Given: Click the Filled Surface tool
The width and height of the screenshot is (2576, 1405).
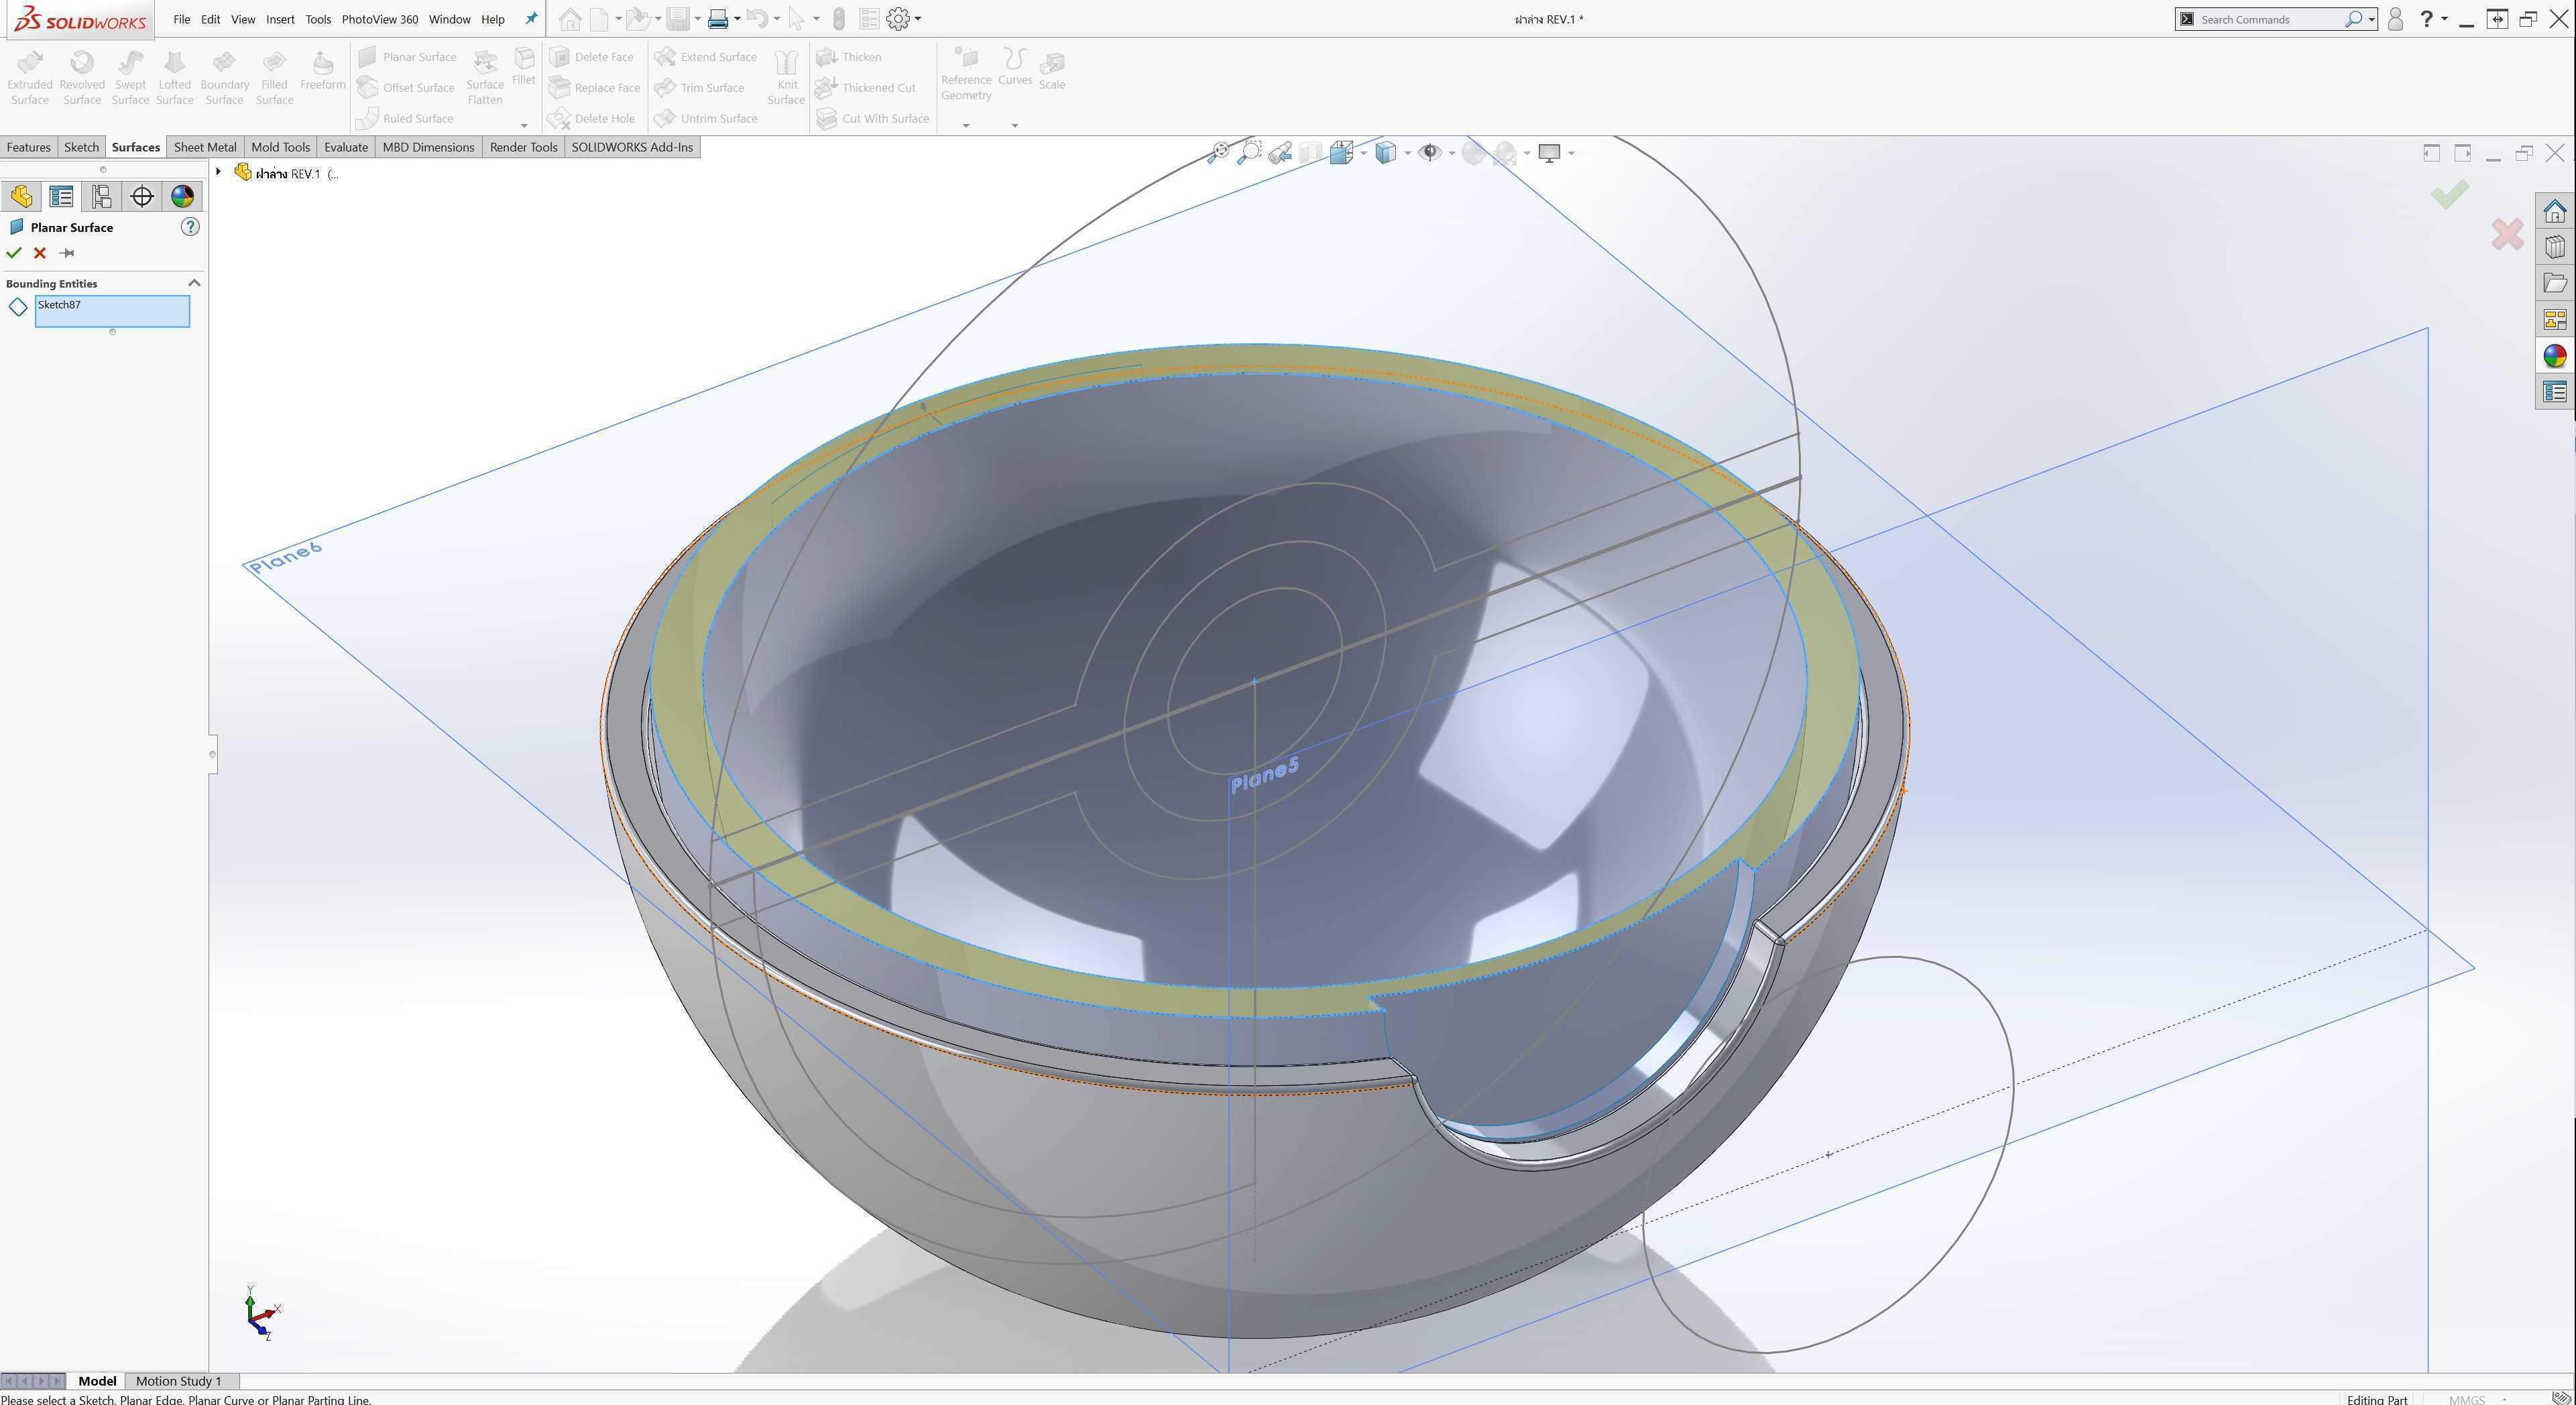Looking at the screenshot, I should click(x=274, y=78).
